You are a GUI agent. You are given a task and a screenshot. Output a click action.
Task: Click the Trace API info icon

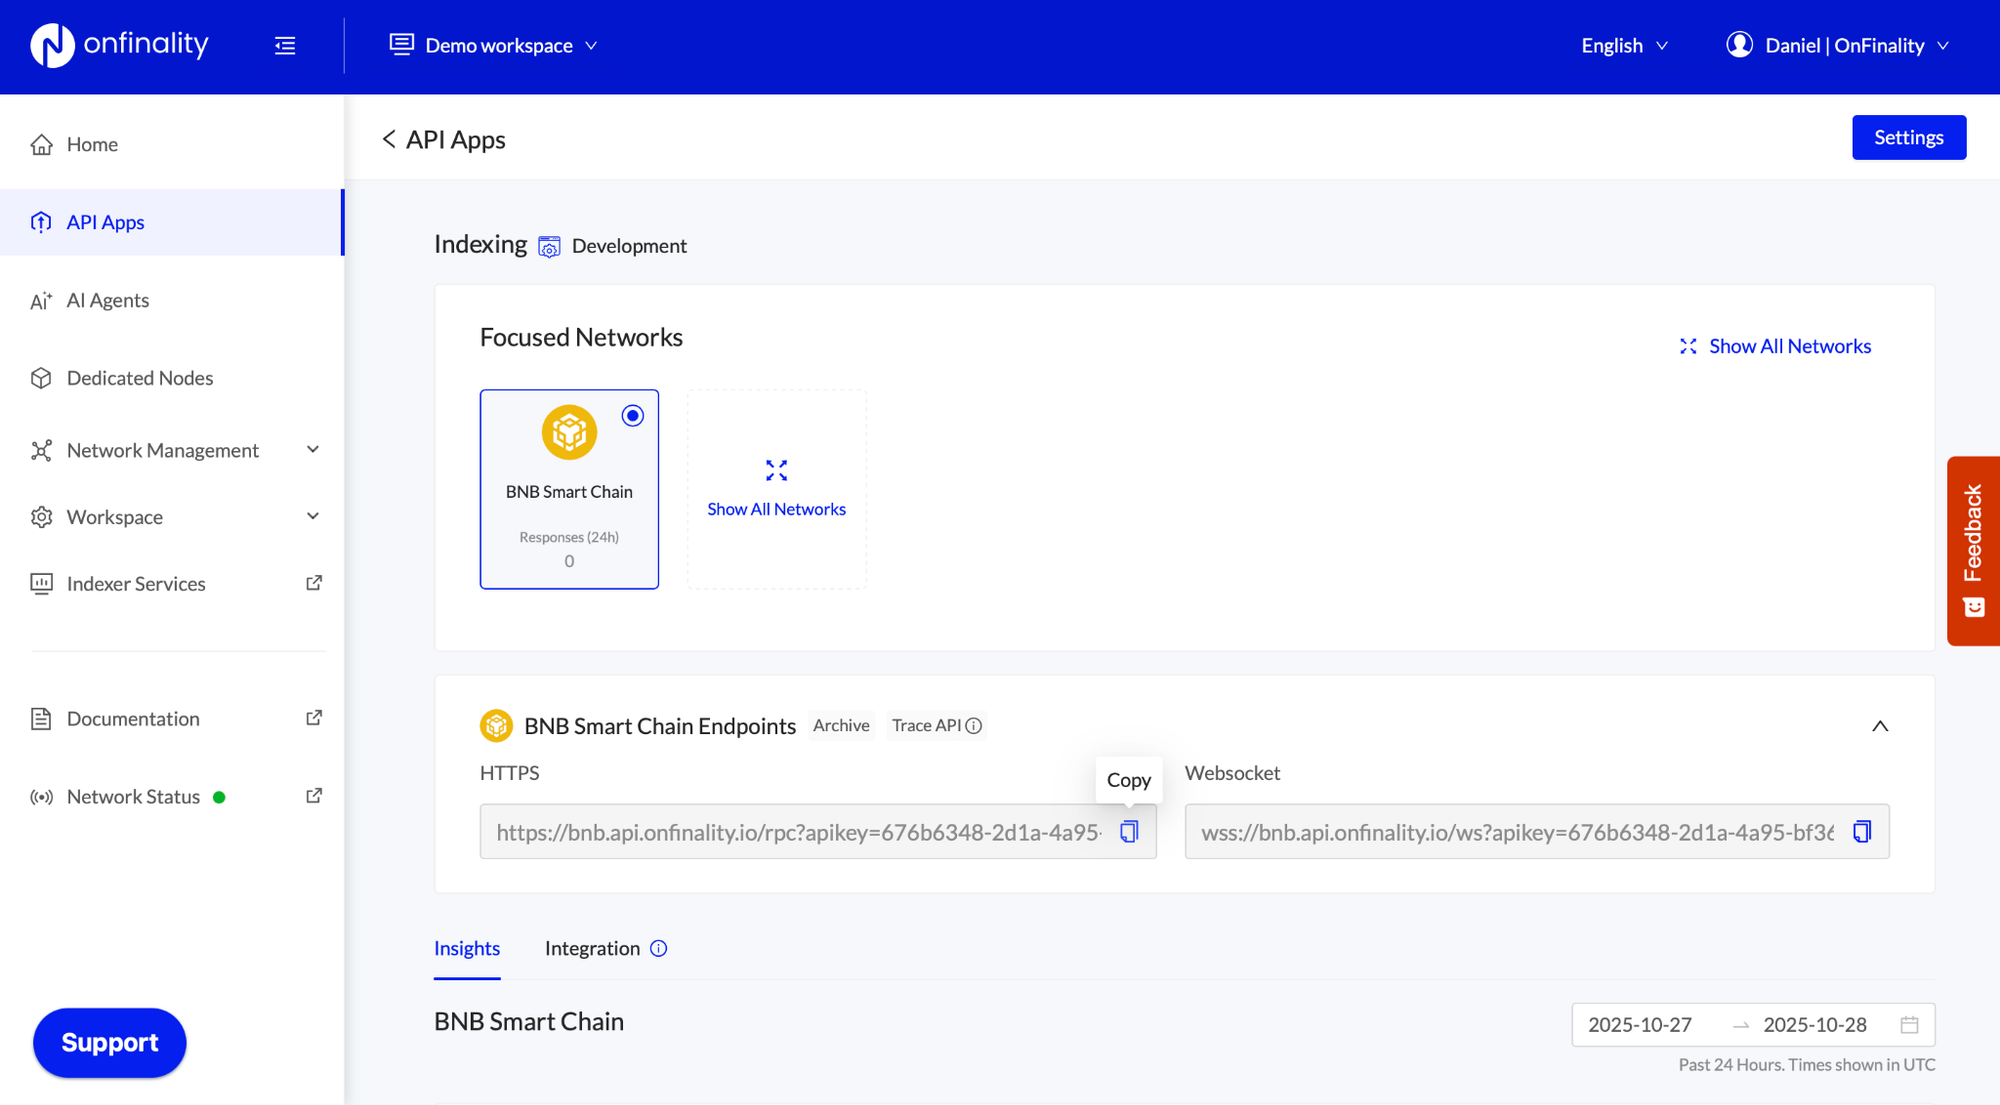coord(974,725)
